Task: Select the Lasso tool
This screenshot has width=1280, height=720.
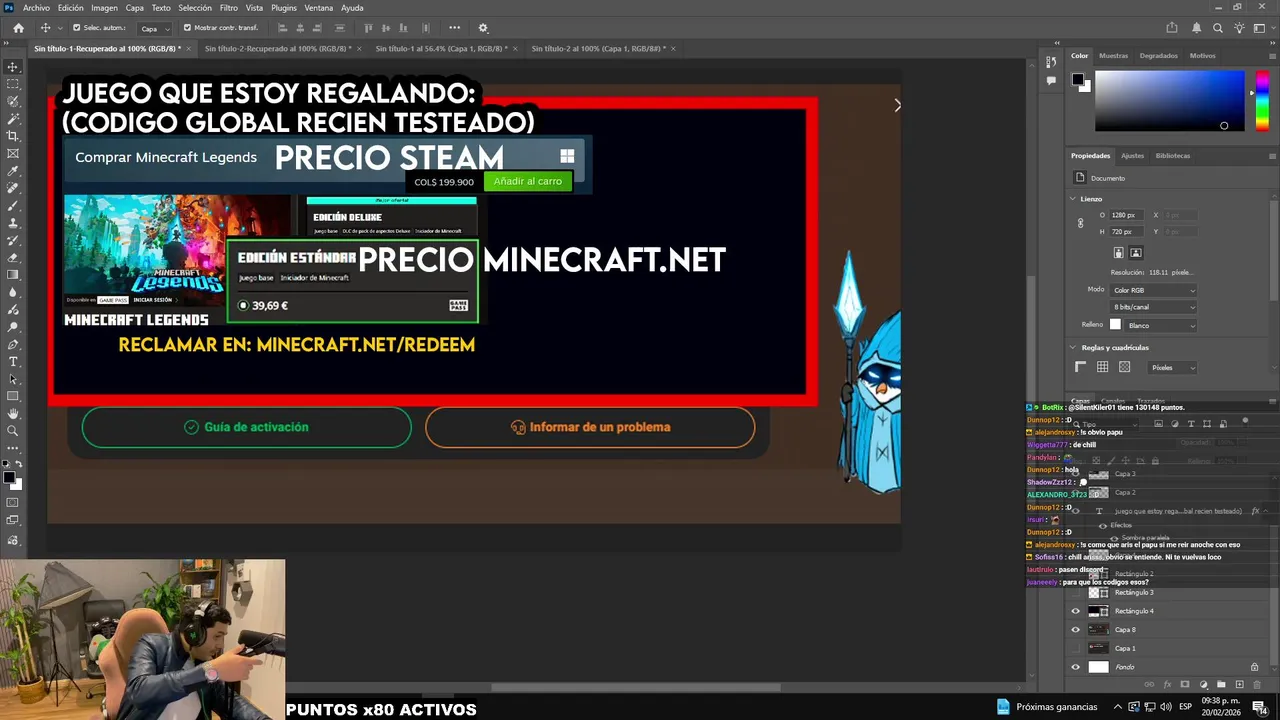Action: point(13,101)
